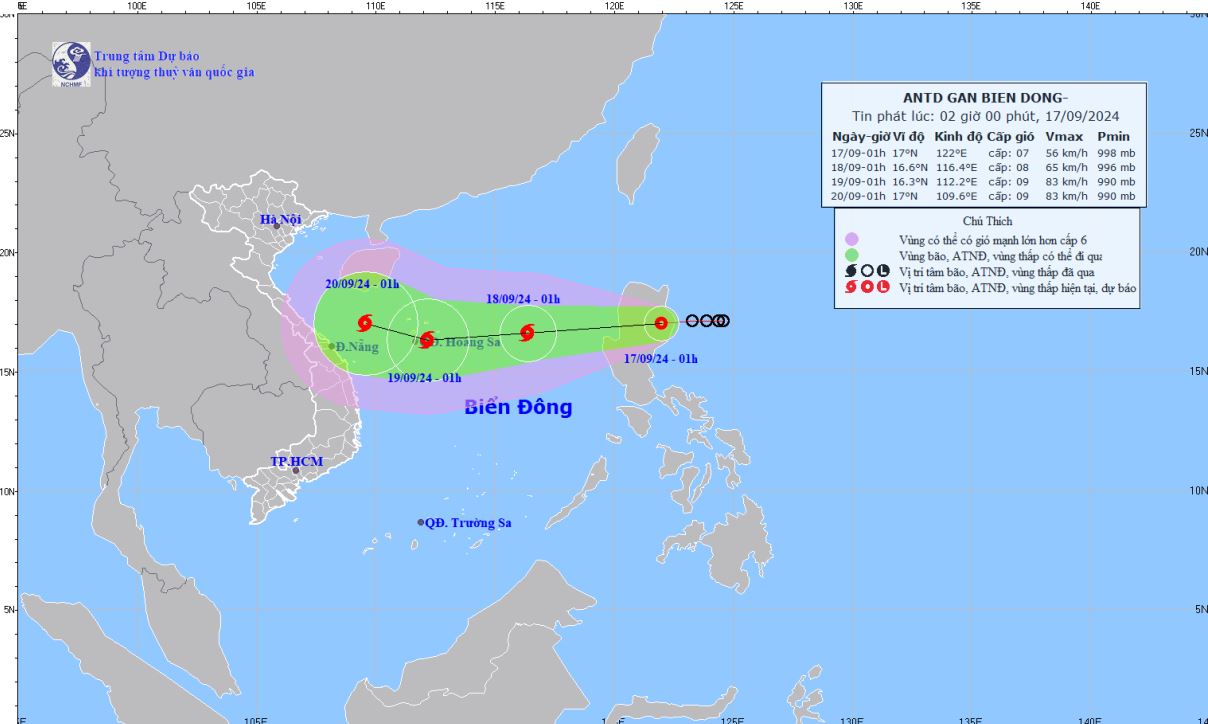Click the Biển Đông sea label

(x=518, y=407)
